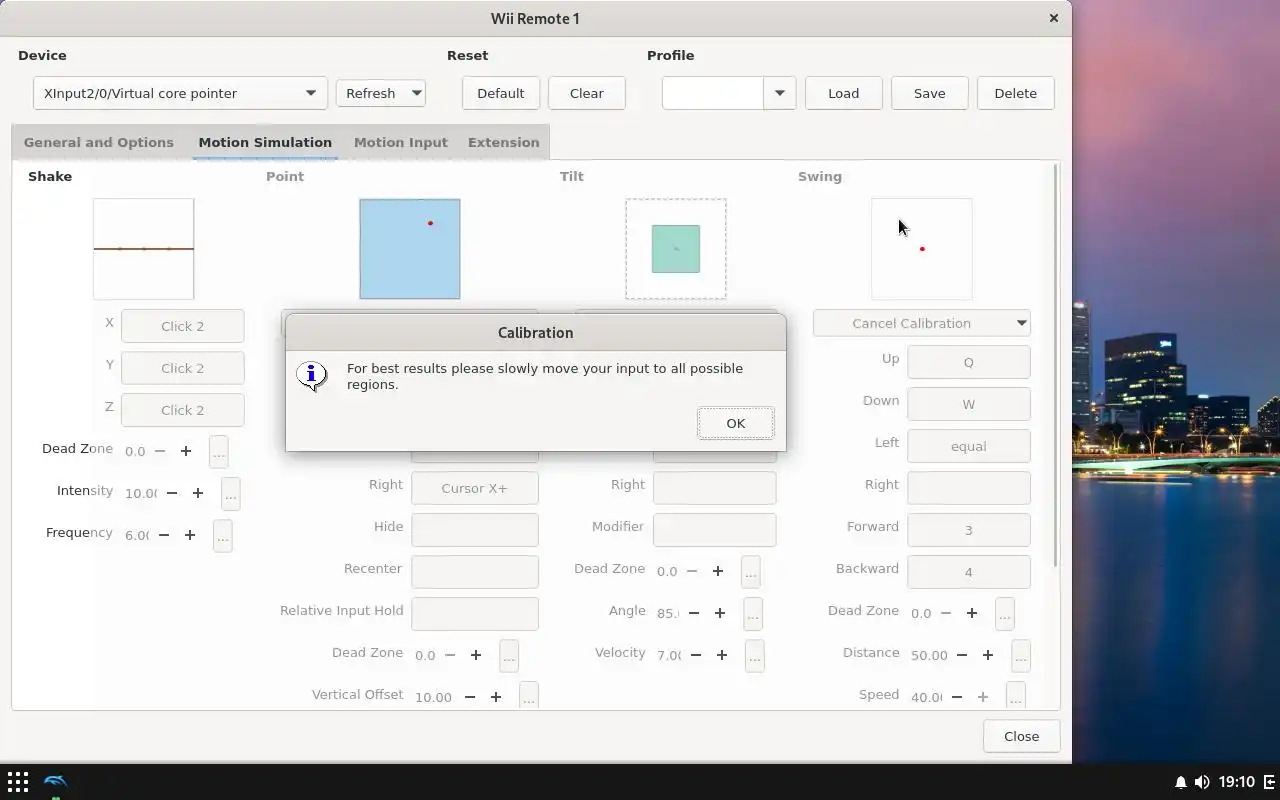
Task: Increase Shake Intensity value
Action: click(198, 493)
